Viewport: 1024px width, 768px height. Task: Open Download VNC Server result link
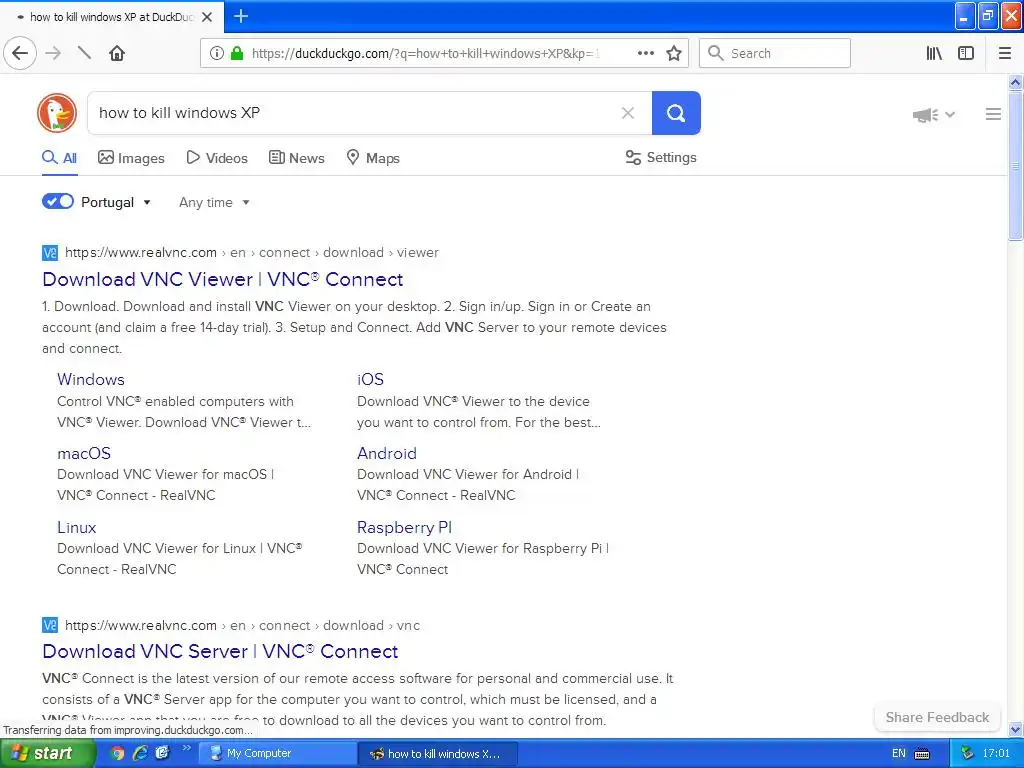(220, 652)
